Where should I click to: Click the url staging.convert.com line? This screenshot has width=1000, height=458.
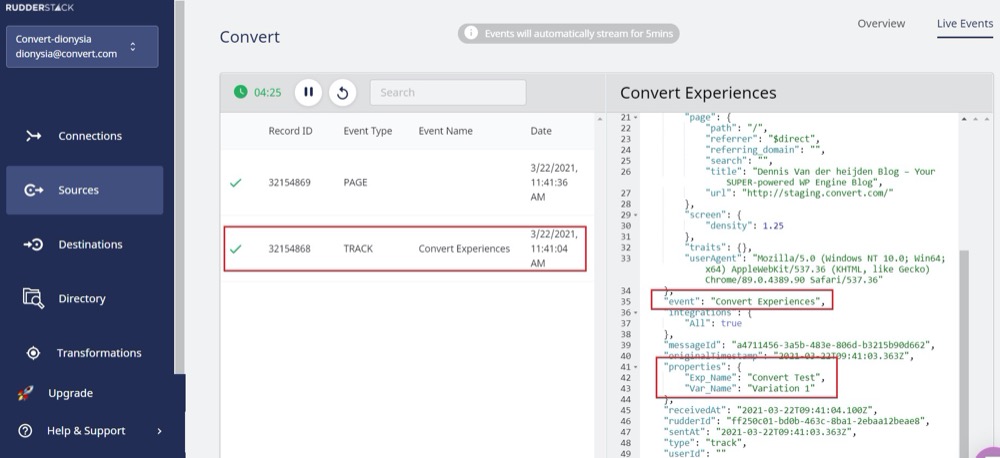pos(800,193)
